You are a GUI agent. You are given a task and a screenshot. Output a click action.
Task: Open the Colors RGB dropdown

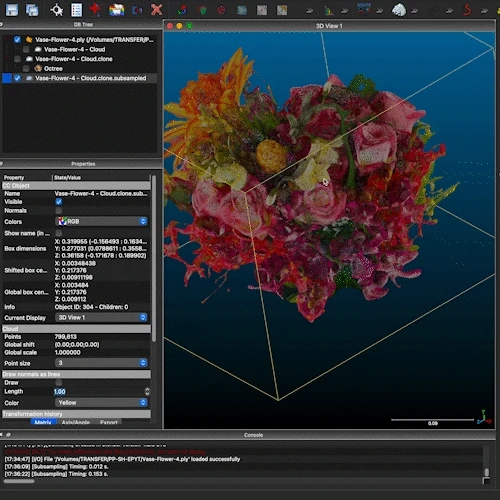101,221
